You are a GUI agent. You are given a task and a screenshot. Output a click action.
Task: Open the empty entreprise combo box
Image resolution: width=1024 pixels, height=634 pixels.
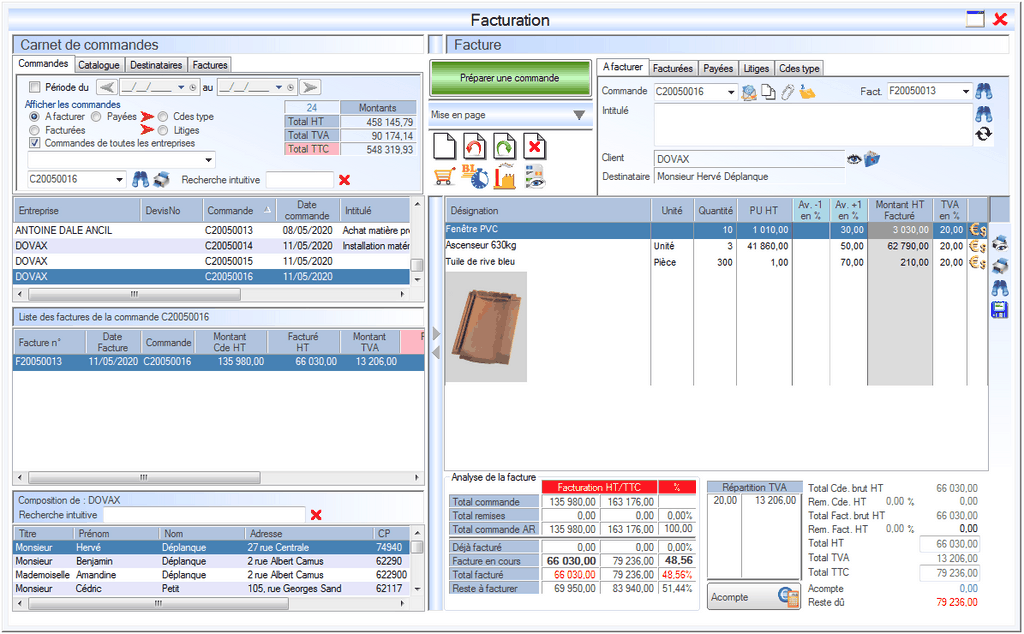[208, 159]
